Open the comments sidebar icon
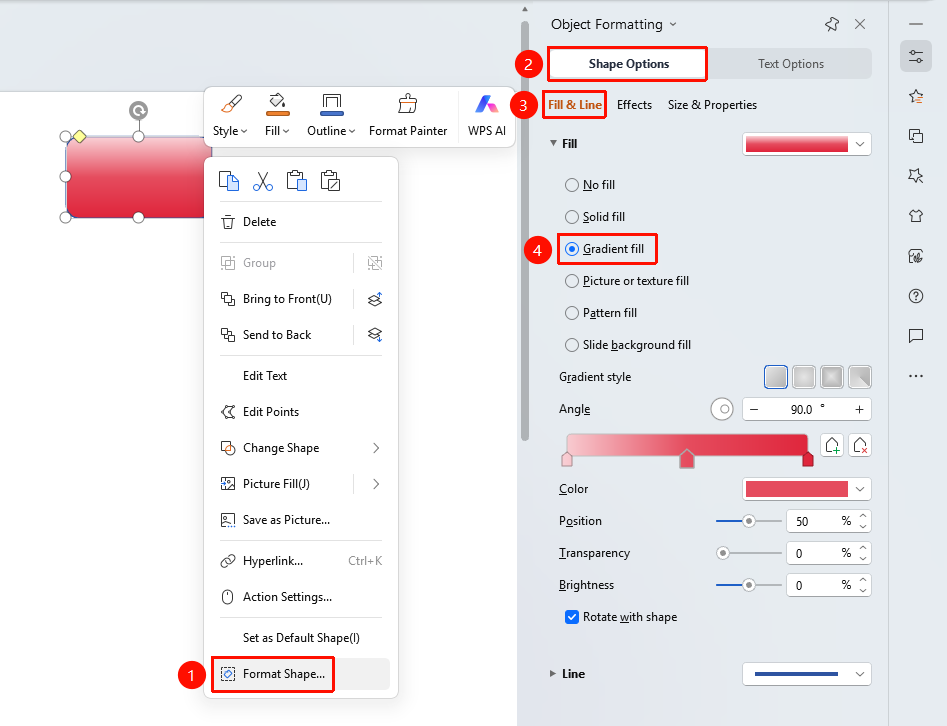Screen dimensions: 947x726 [x=916, y=336]
